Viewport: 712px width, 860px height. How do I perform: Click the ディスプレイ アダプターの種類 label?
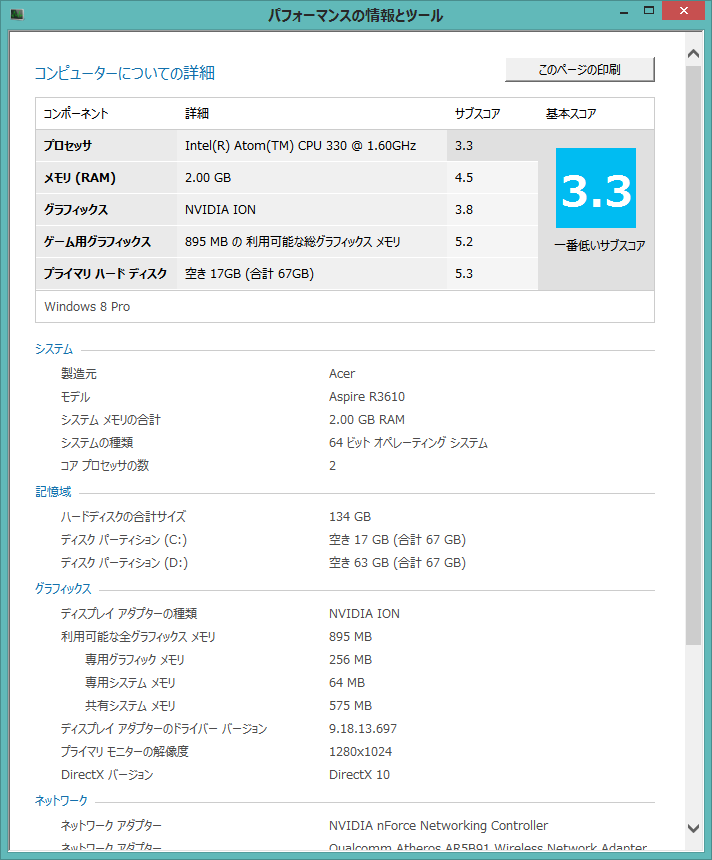(129, 614)
